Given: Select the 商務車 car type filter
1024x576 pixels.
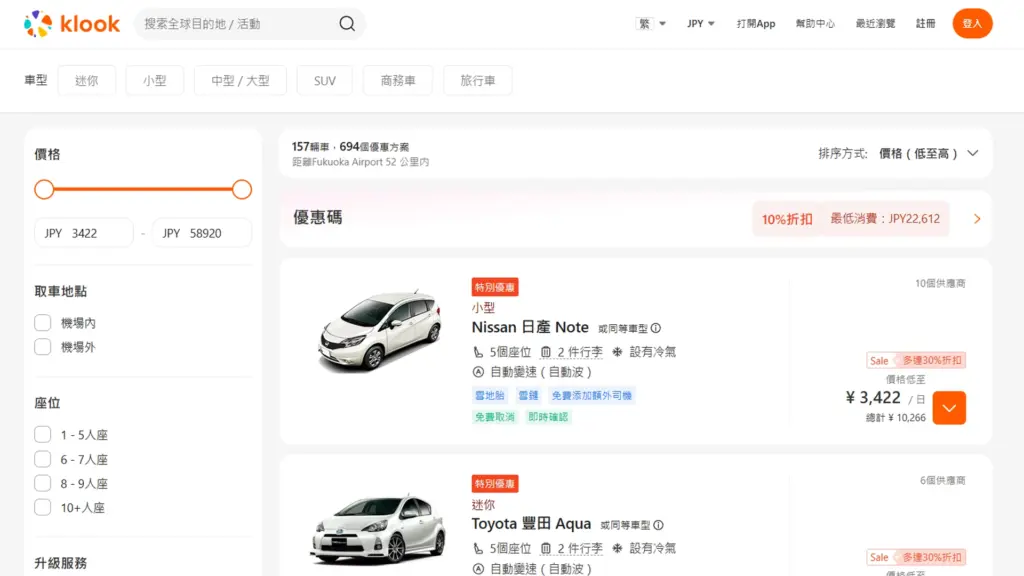Looking at the screenshot, I should [398, 80].
